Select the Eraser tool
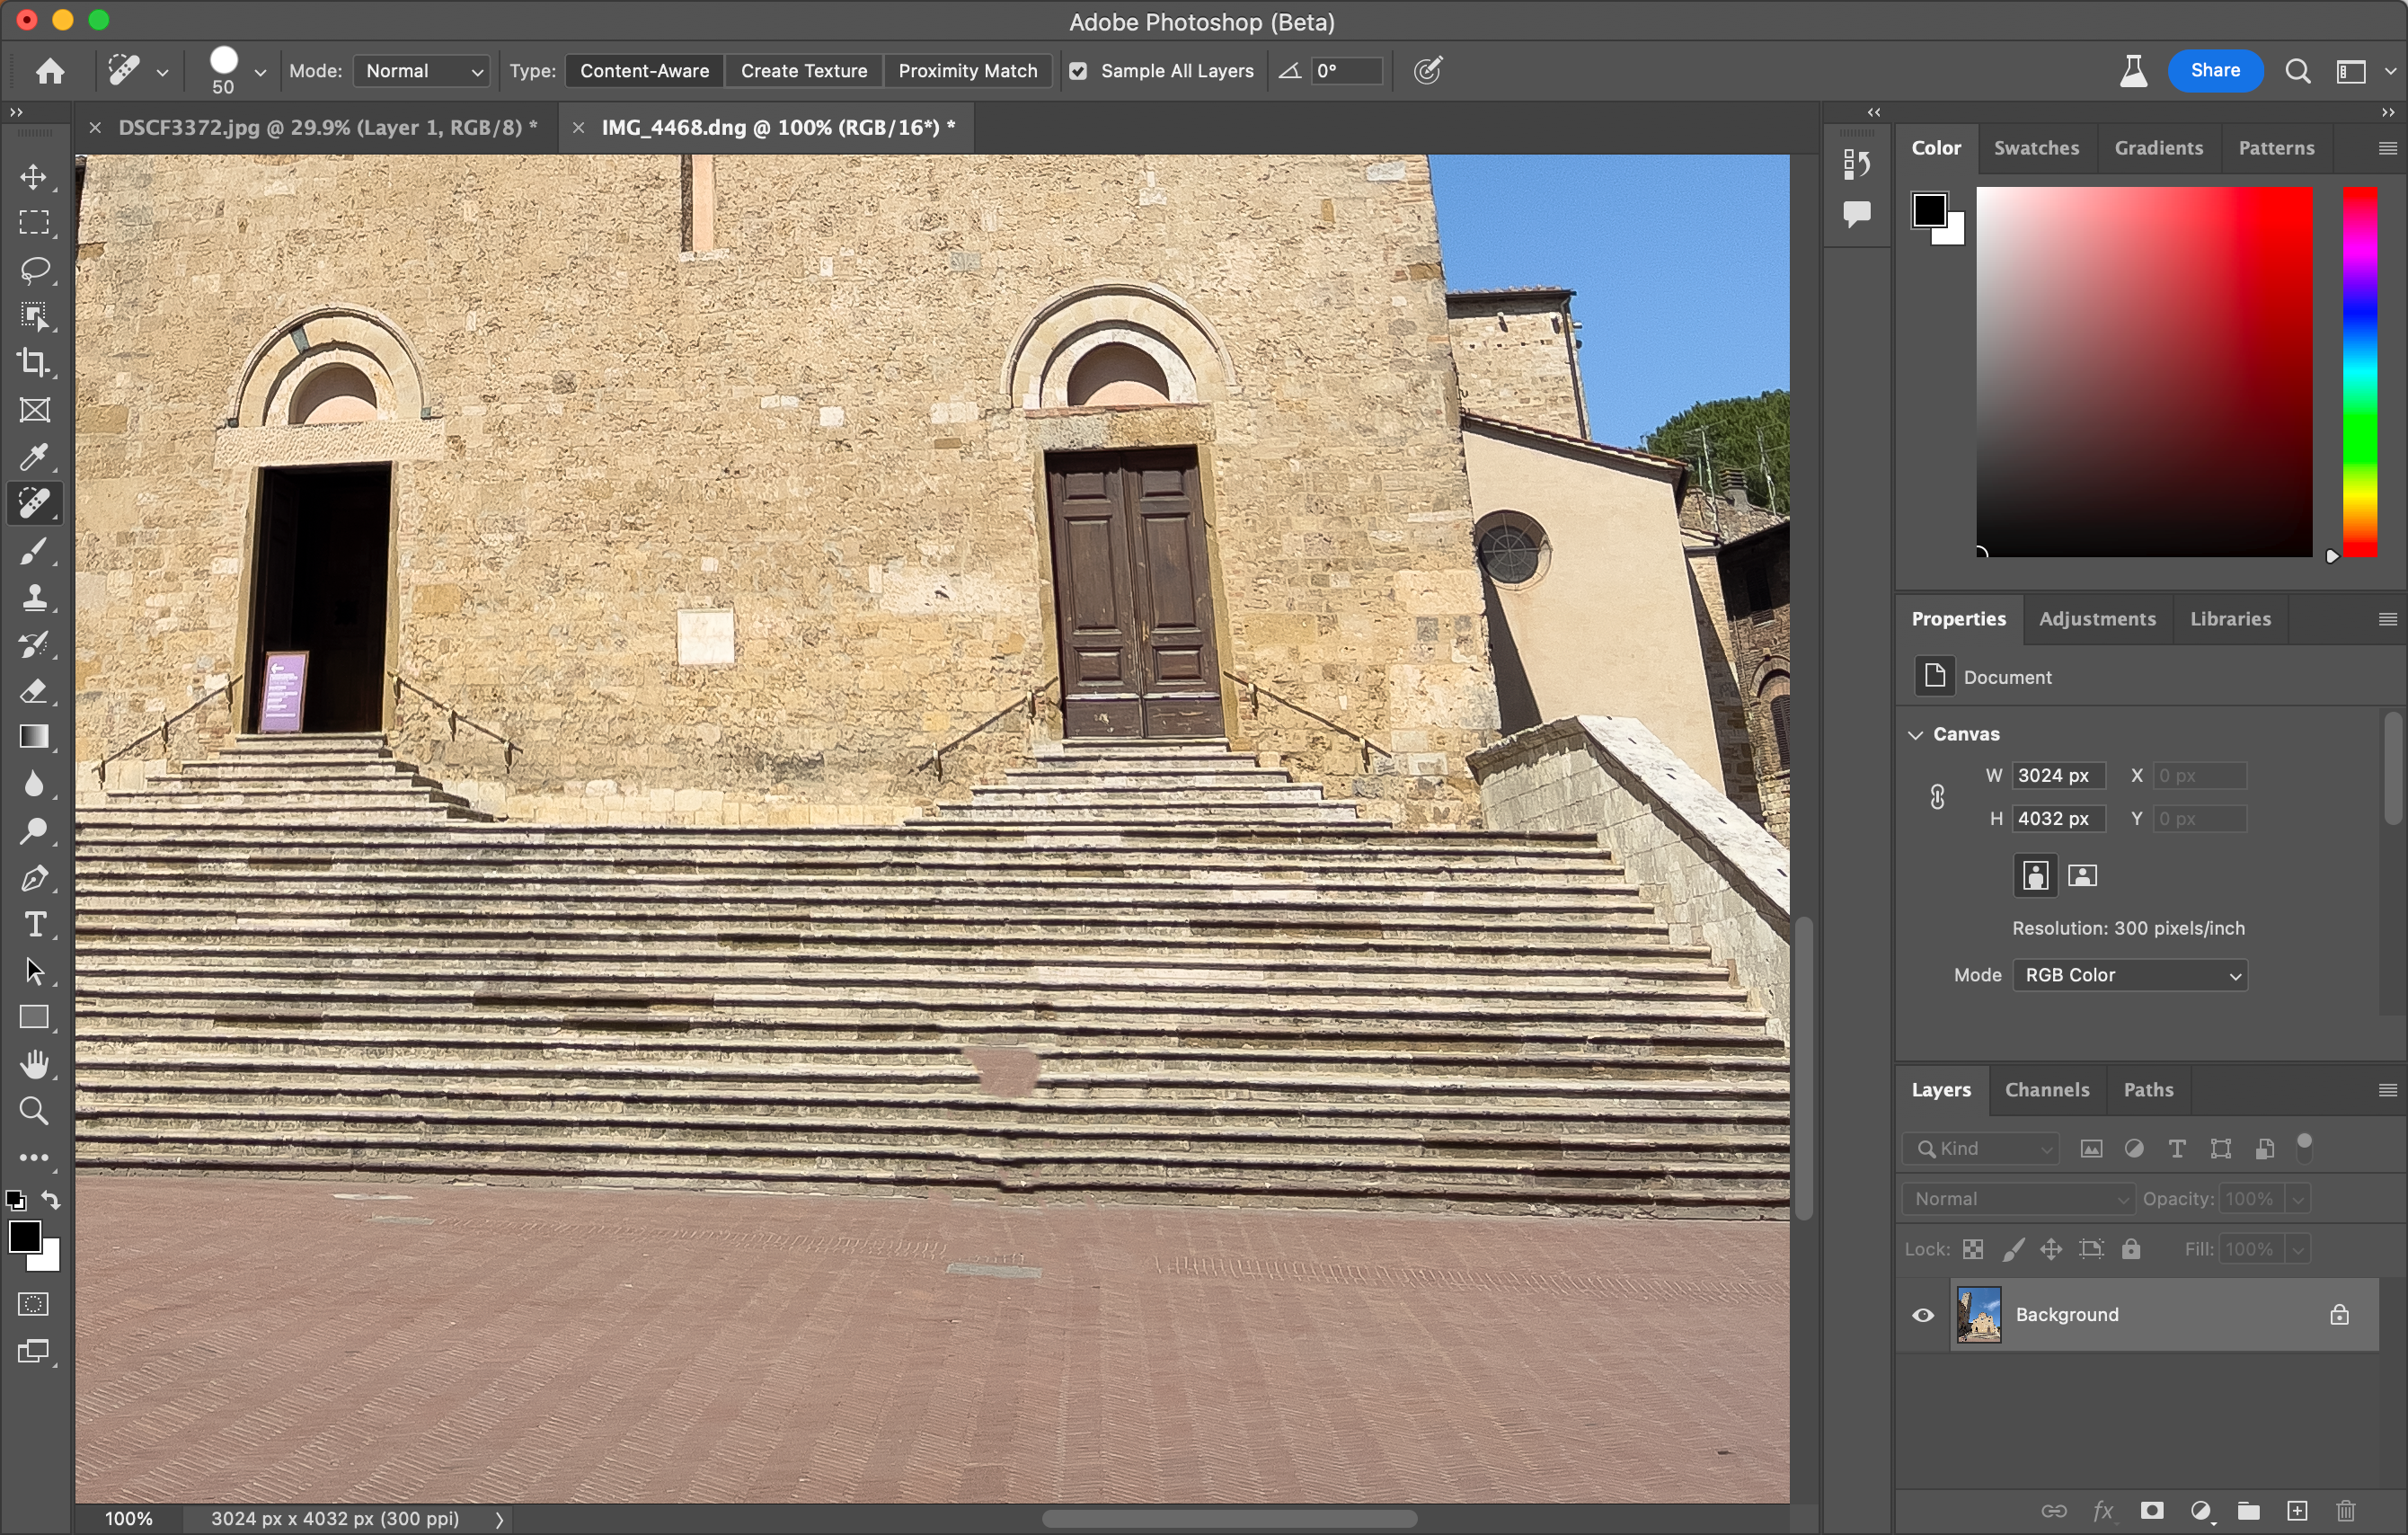The width and height of the screenshot is (2408, 1535). coord(34,690)
